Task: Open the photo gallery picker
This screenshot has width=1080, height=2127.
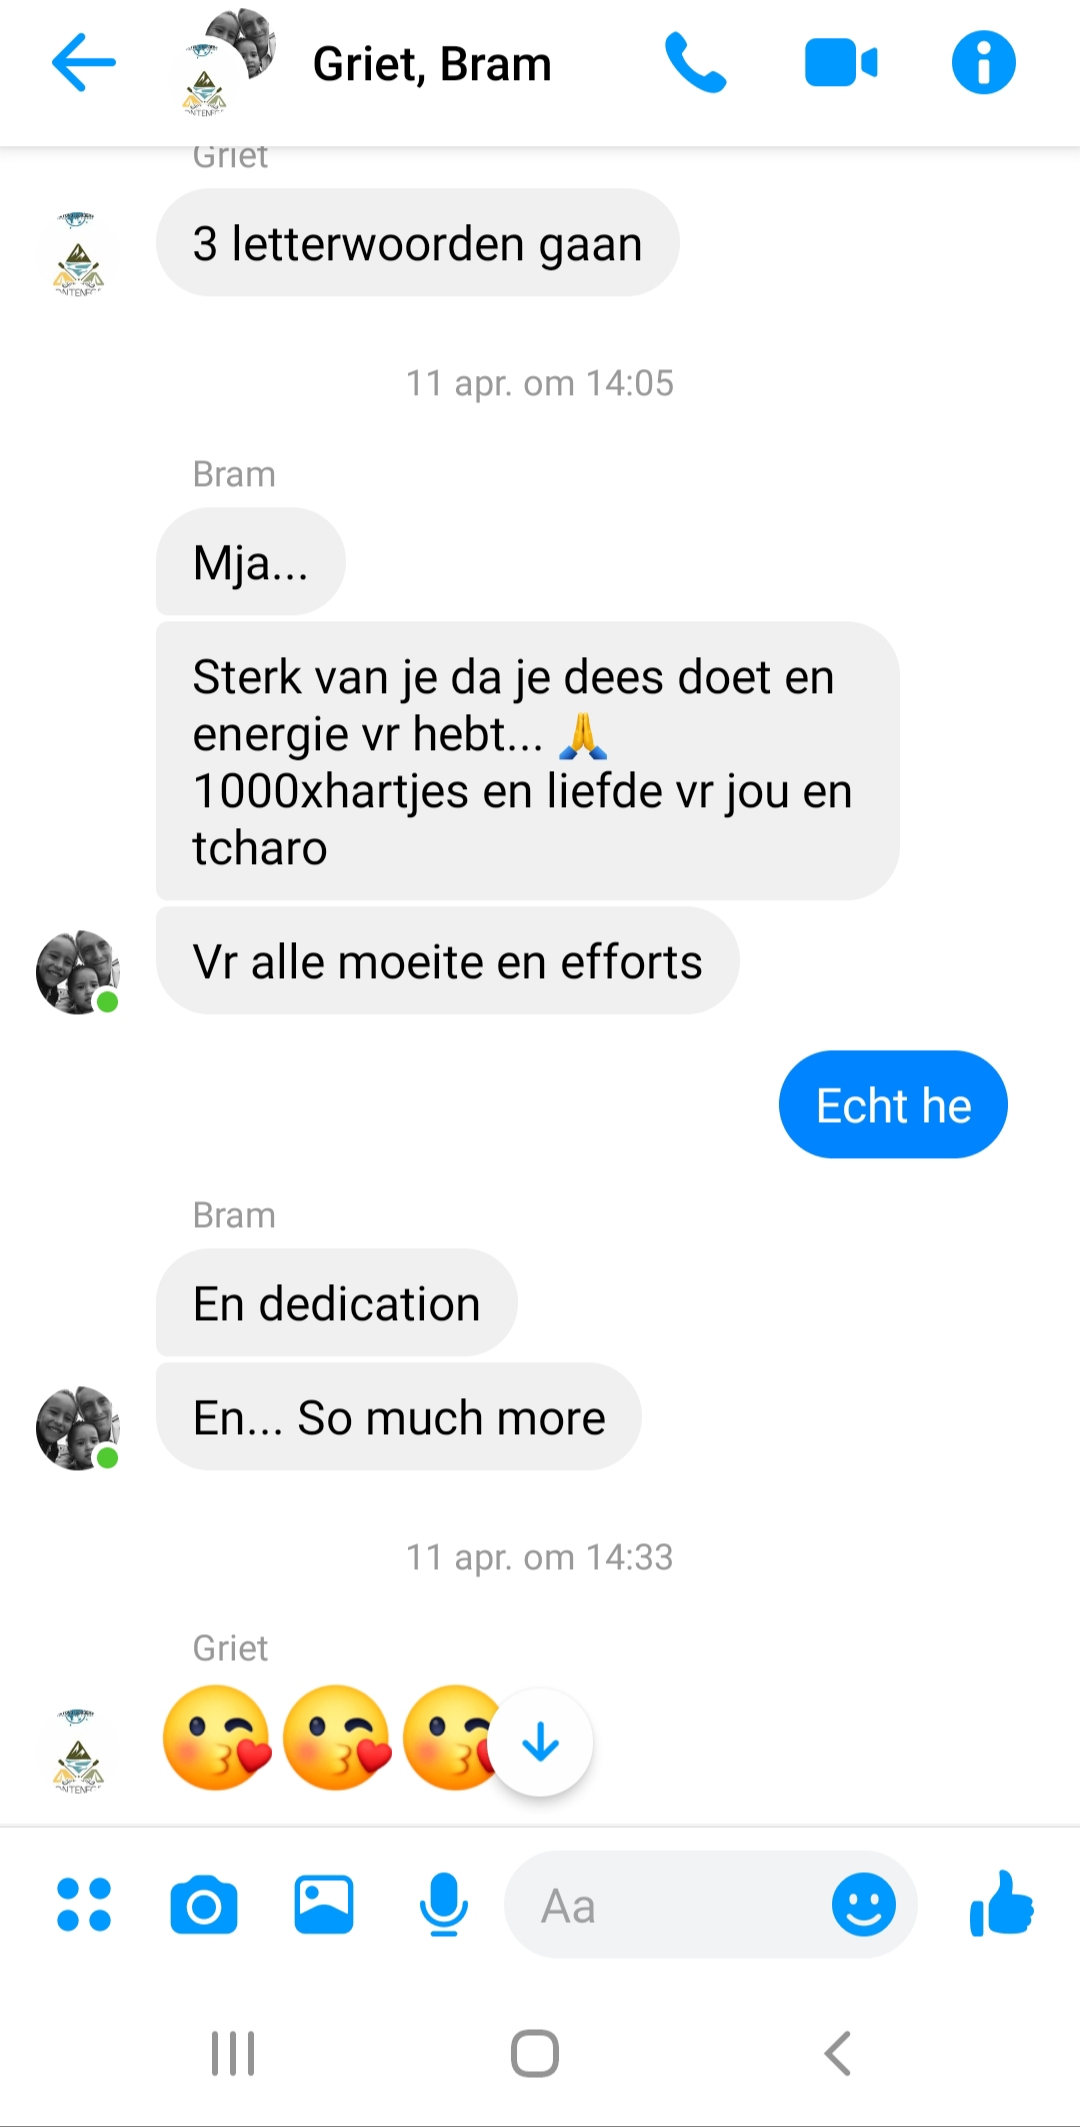Action: tap(324, 1904)
